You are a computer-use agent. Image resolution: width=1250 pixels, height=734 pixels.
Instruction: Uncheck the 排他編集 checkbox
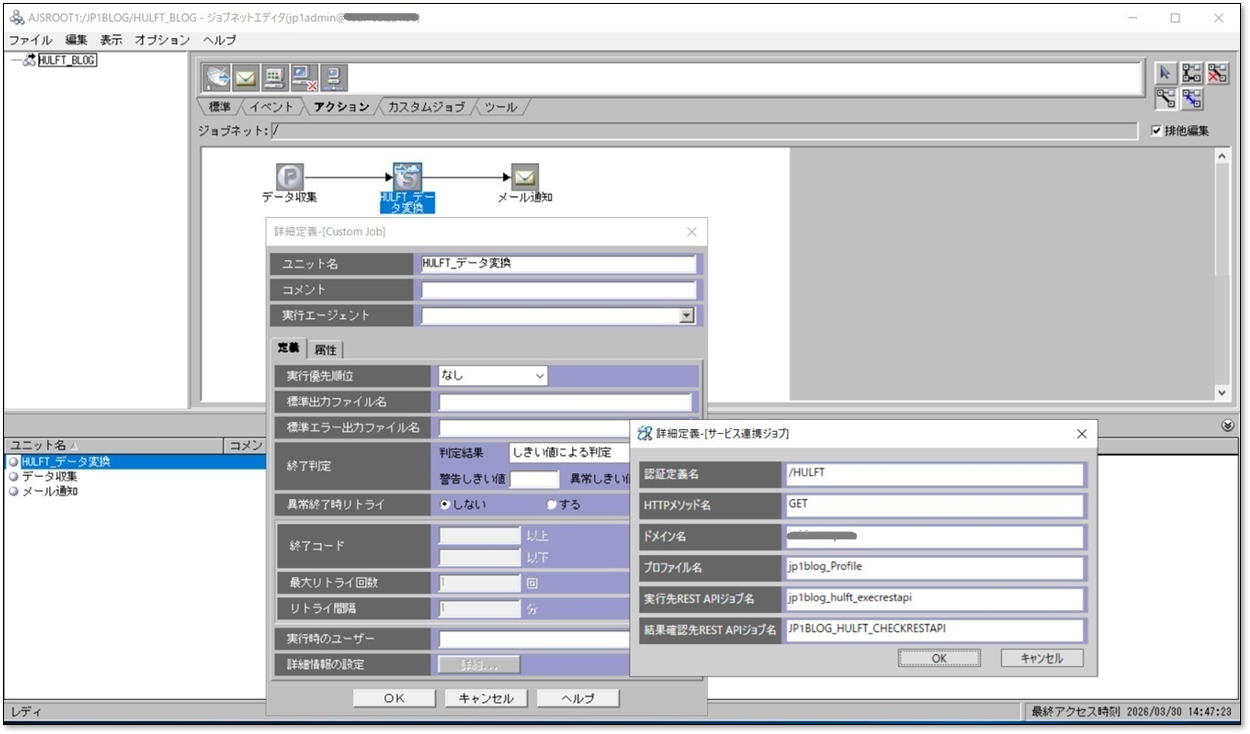(1156, 131)
